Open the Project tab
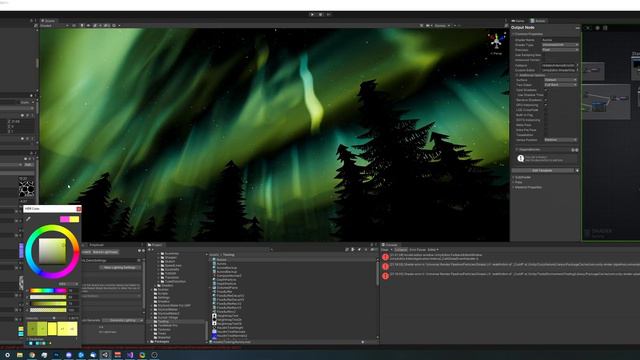Viewport: 640px width, 360px height. tap(155, 245)
